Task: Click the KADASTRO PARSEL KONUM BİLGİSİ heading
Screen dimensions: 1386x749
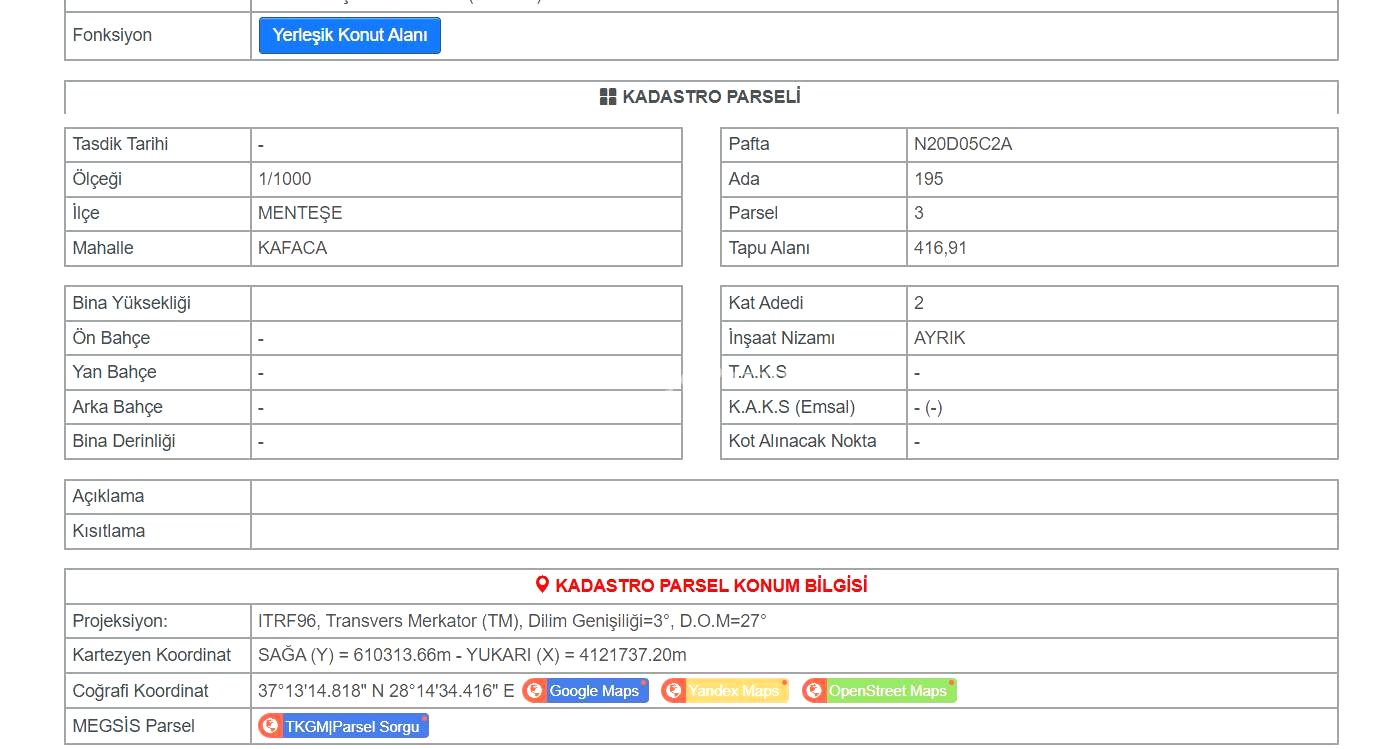Action: [x=711, y=585]
